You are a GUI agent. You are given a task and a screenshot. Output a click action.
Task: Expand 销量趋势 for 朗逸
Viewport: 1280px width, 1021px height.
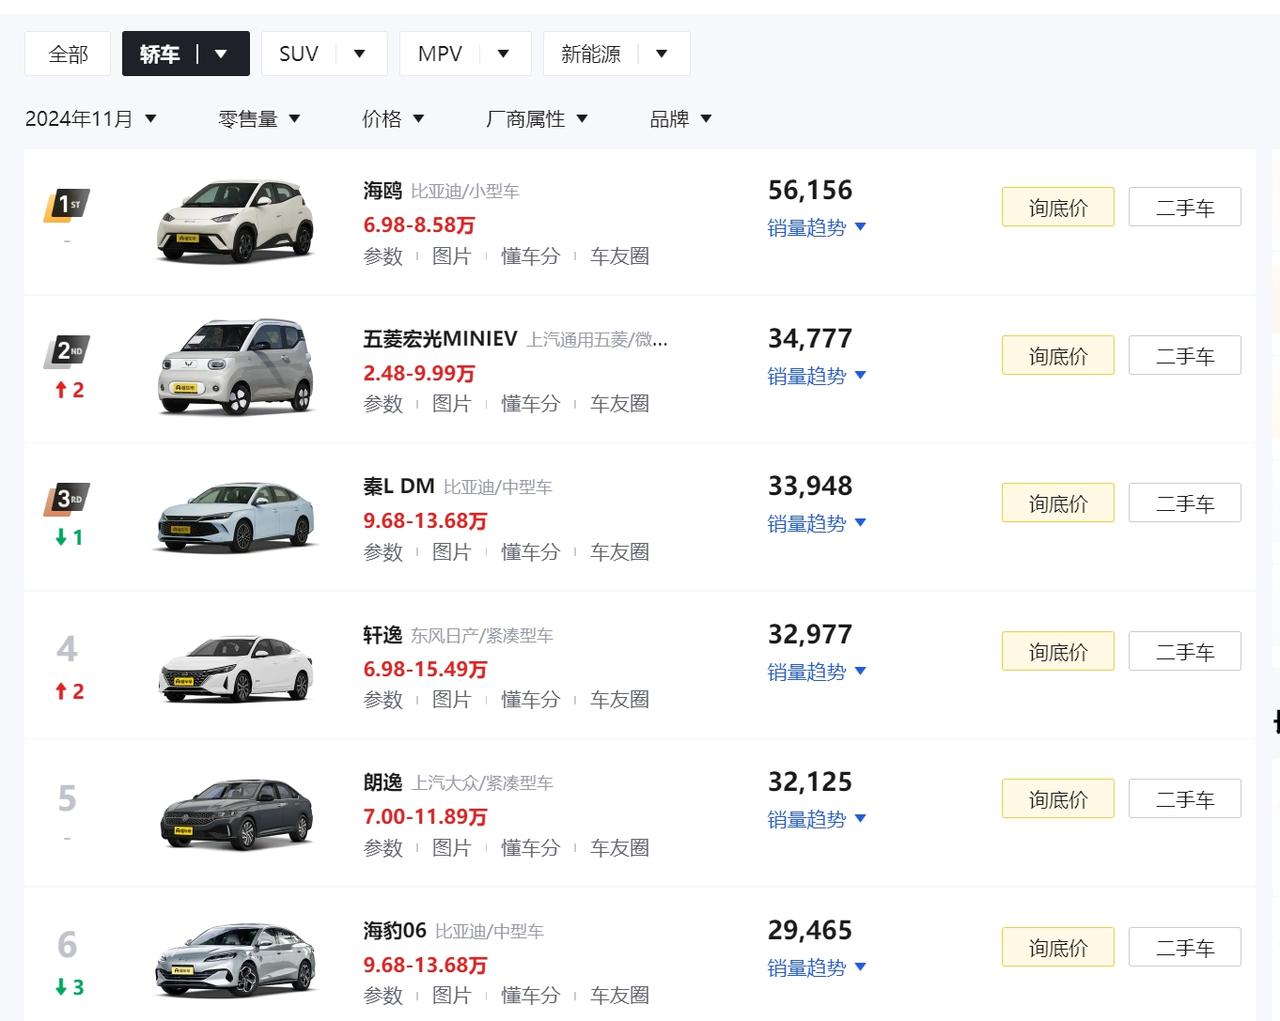(x=816, y=820)
